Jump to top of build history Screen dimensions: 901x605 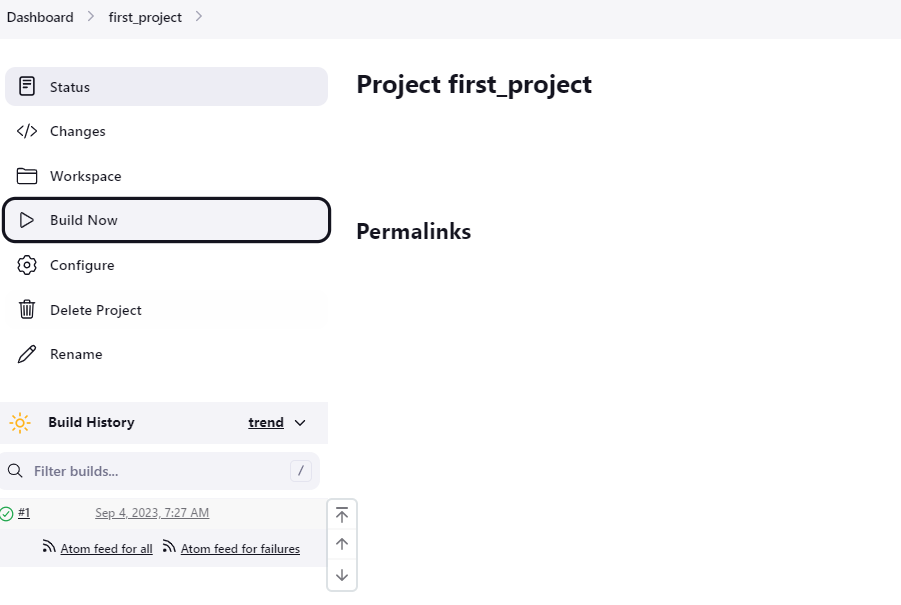point(342,515)
